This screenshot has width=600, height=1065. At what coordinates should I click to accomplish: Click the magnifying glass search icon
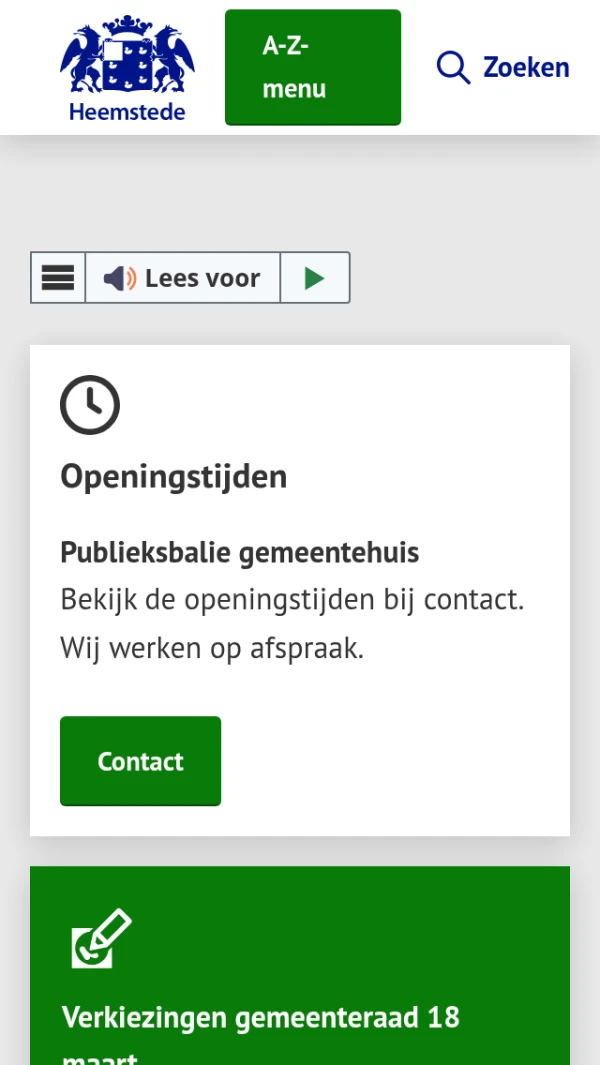453,68
